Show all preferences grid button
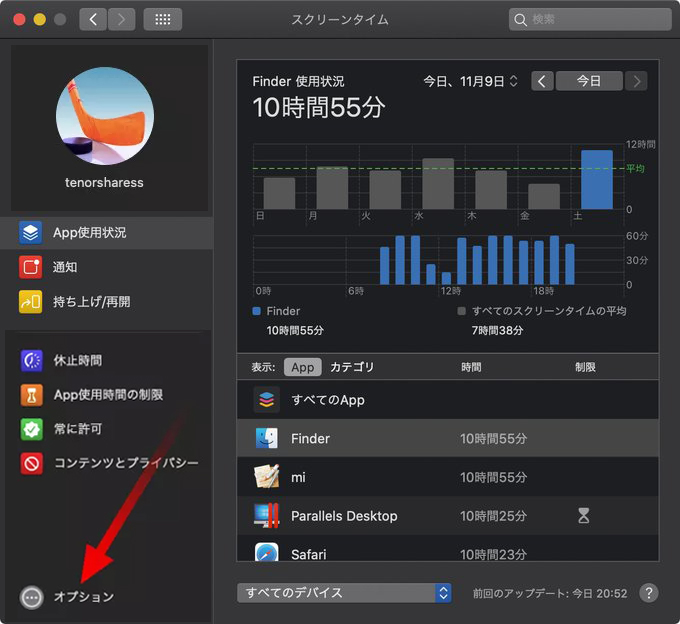Viewport: 680px width, 624px height. 163,19
